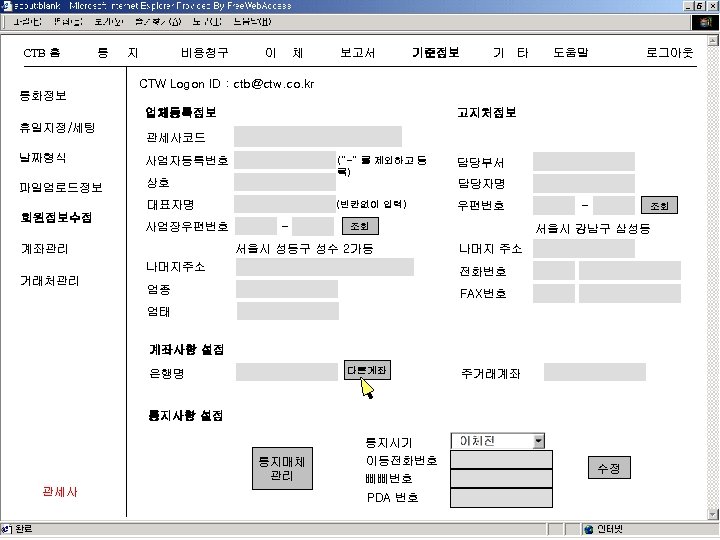Viewport: 720px width, 540px height.
Task: Focus the 주거래계좌 input field
Action: click(x=595, y=372)
